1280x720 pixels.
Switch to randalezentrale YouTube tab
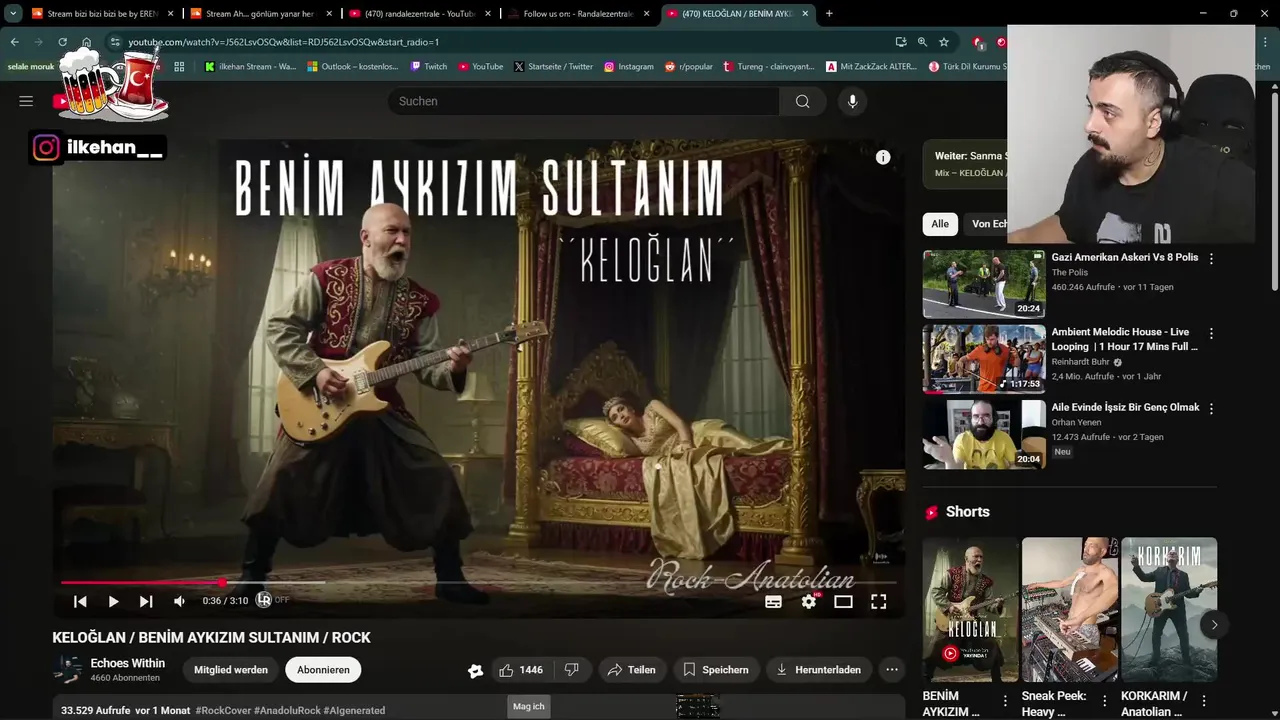tap(418, 14)
